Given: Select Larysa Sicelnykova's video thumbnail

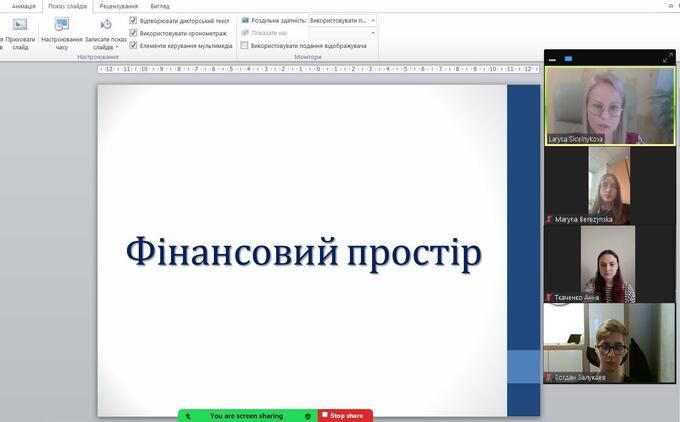Looking at the screenshot, I should tap(609, 106).
